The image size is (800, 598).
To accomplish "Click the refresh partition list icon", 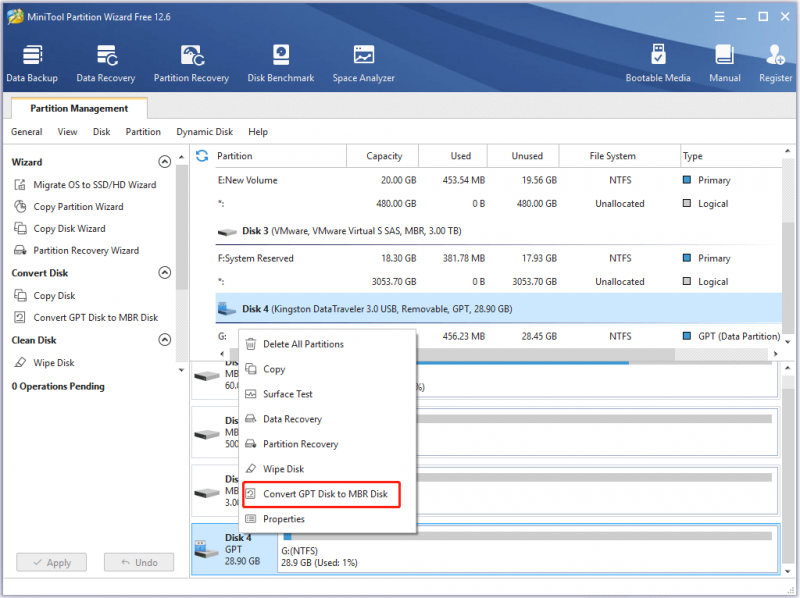I will [202, 156].
